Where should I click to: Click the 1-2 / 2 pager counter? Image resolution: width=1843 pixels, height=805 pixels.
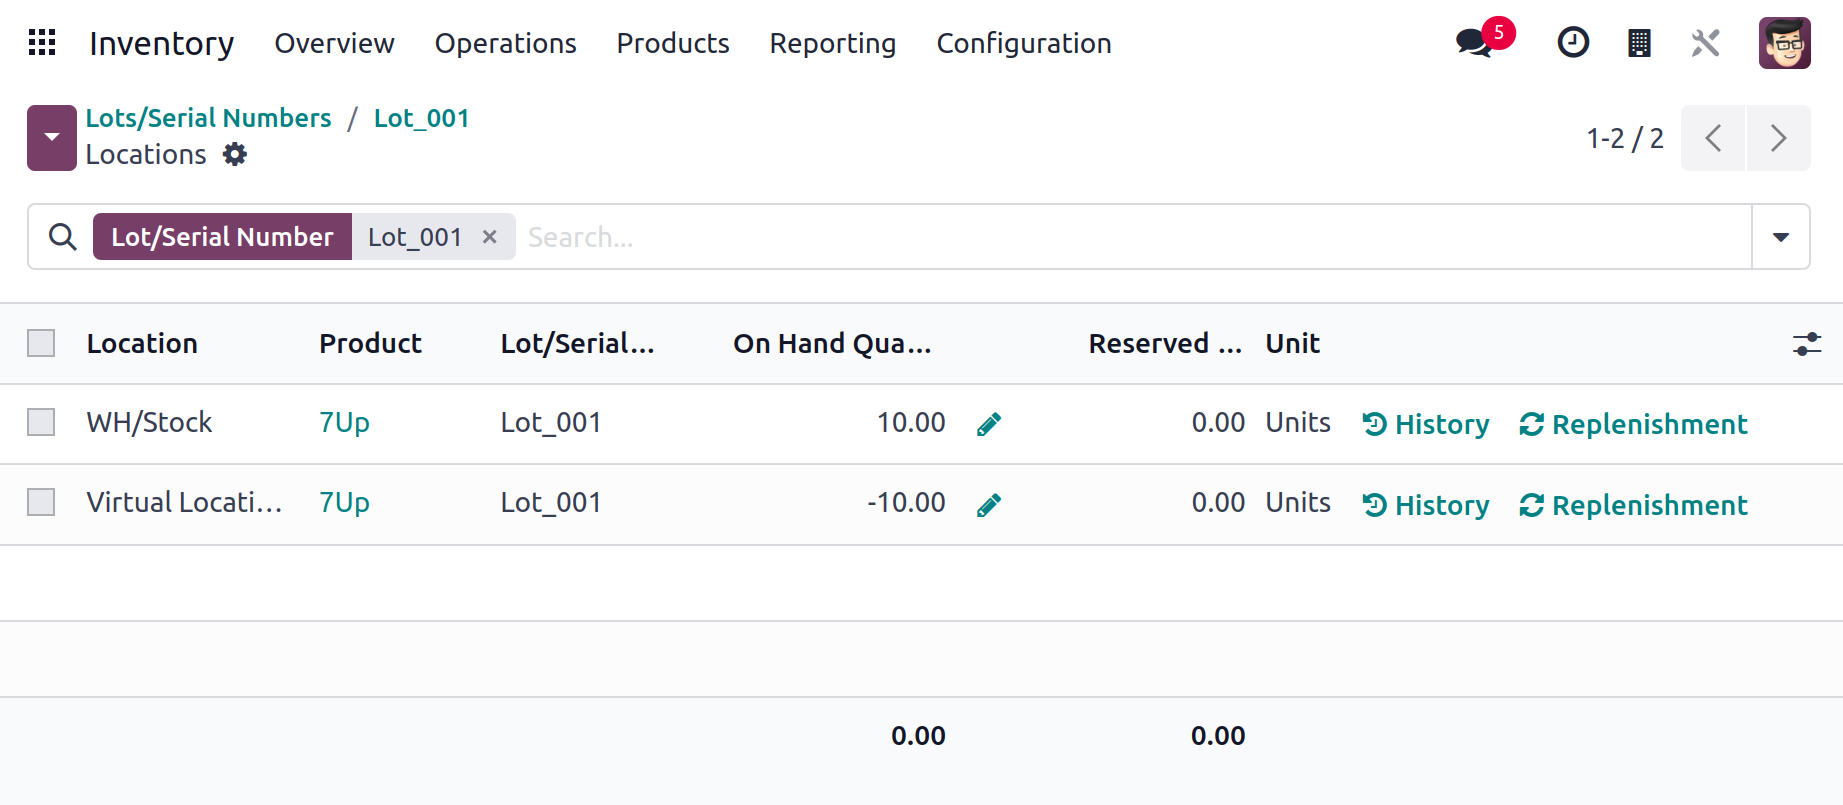(x=1625, y=138)
